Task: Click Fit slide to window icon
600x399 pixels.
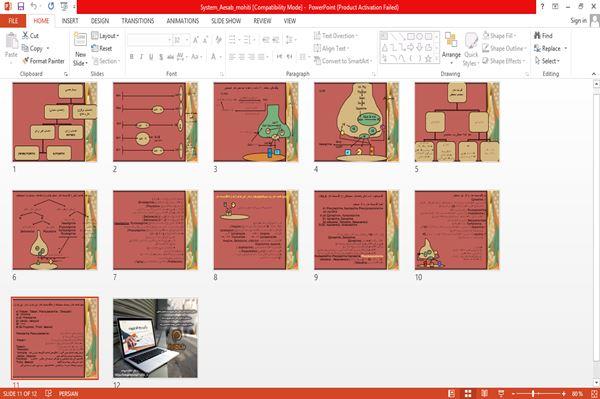Action: point(594,393)
